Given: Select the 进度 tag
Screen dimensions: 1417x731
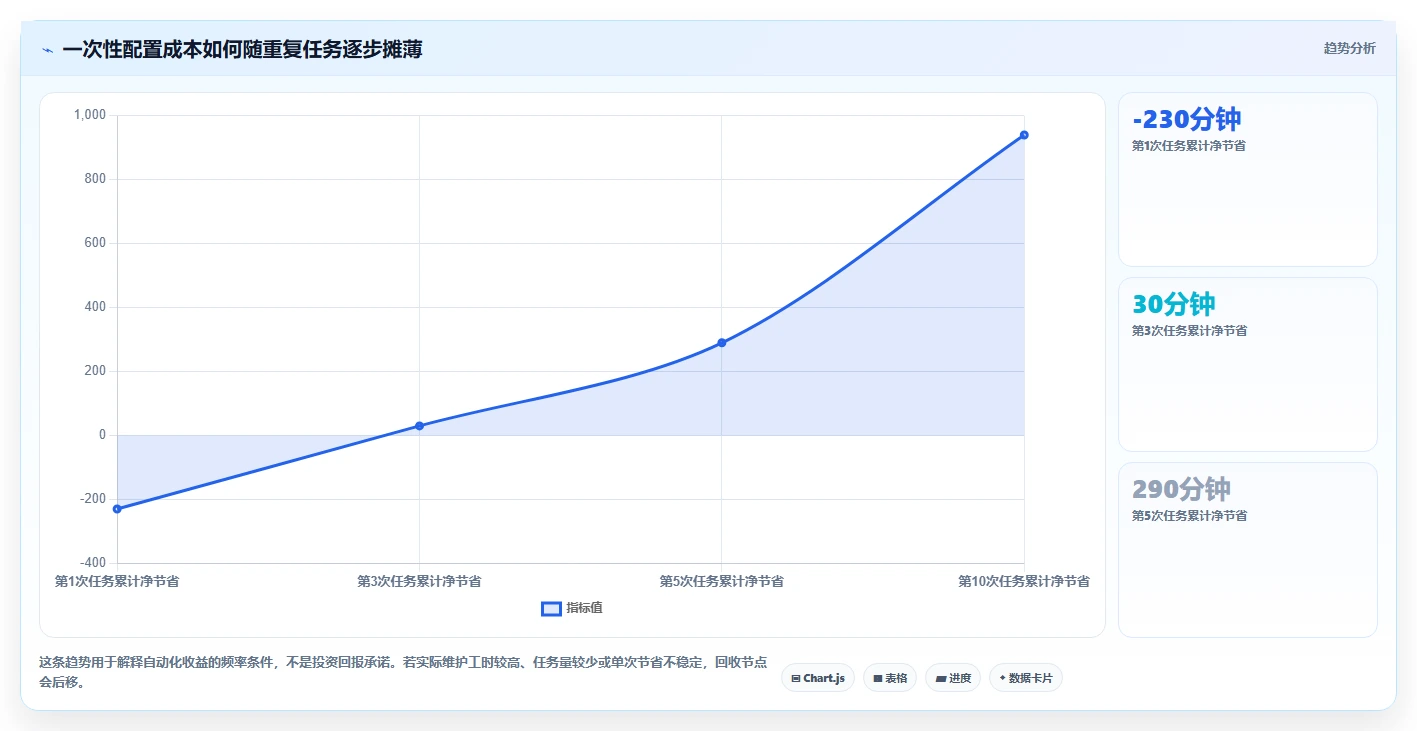Looking at the screenshot, I should [953, 678].
